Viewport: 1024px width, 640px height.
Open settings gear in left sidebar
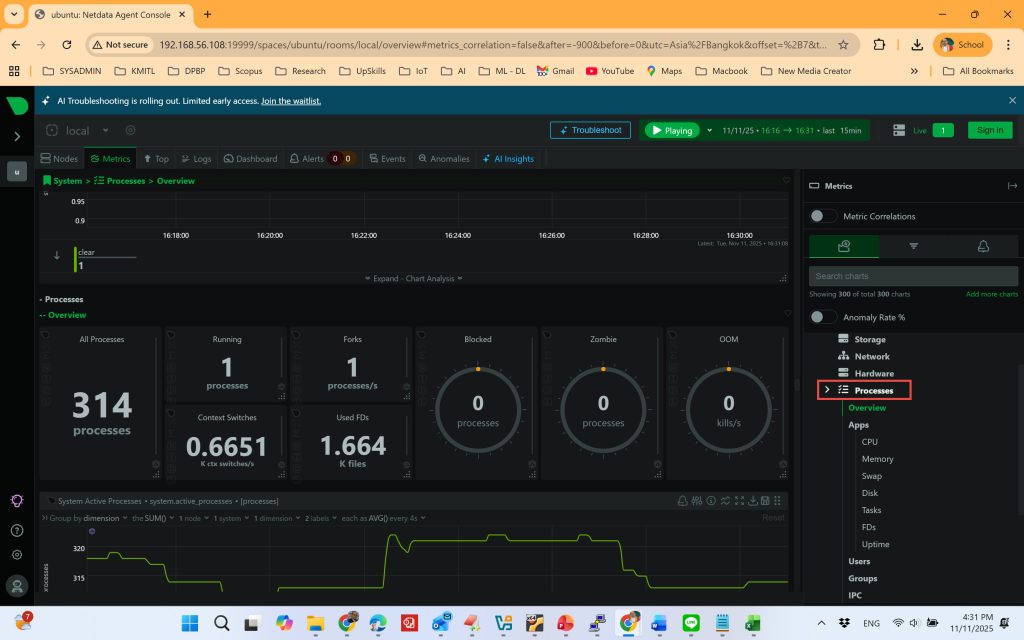[x=17, y=555]
